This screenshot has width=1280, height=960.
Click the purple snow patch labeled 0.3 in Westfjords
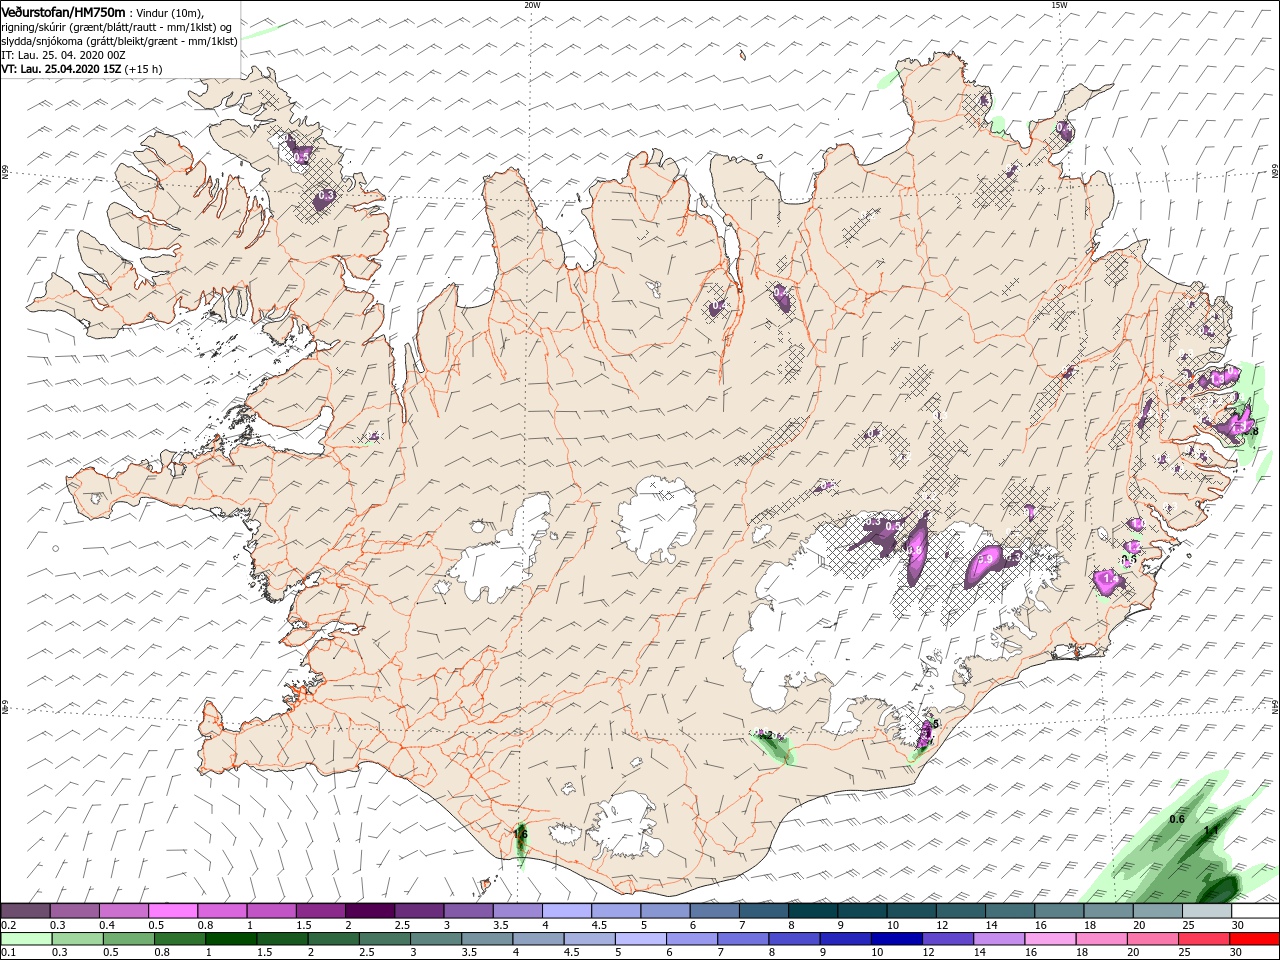323,199
